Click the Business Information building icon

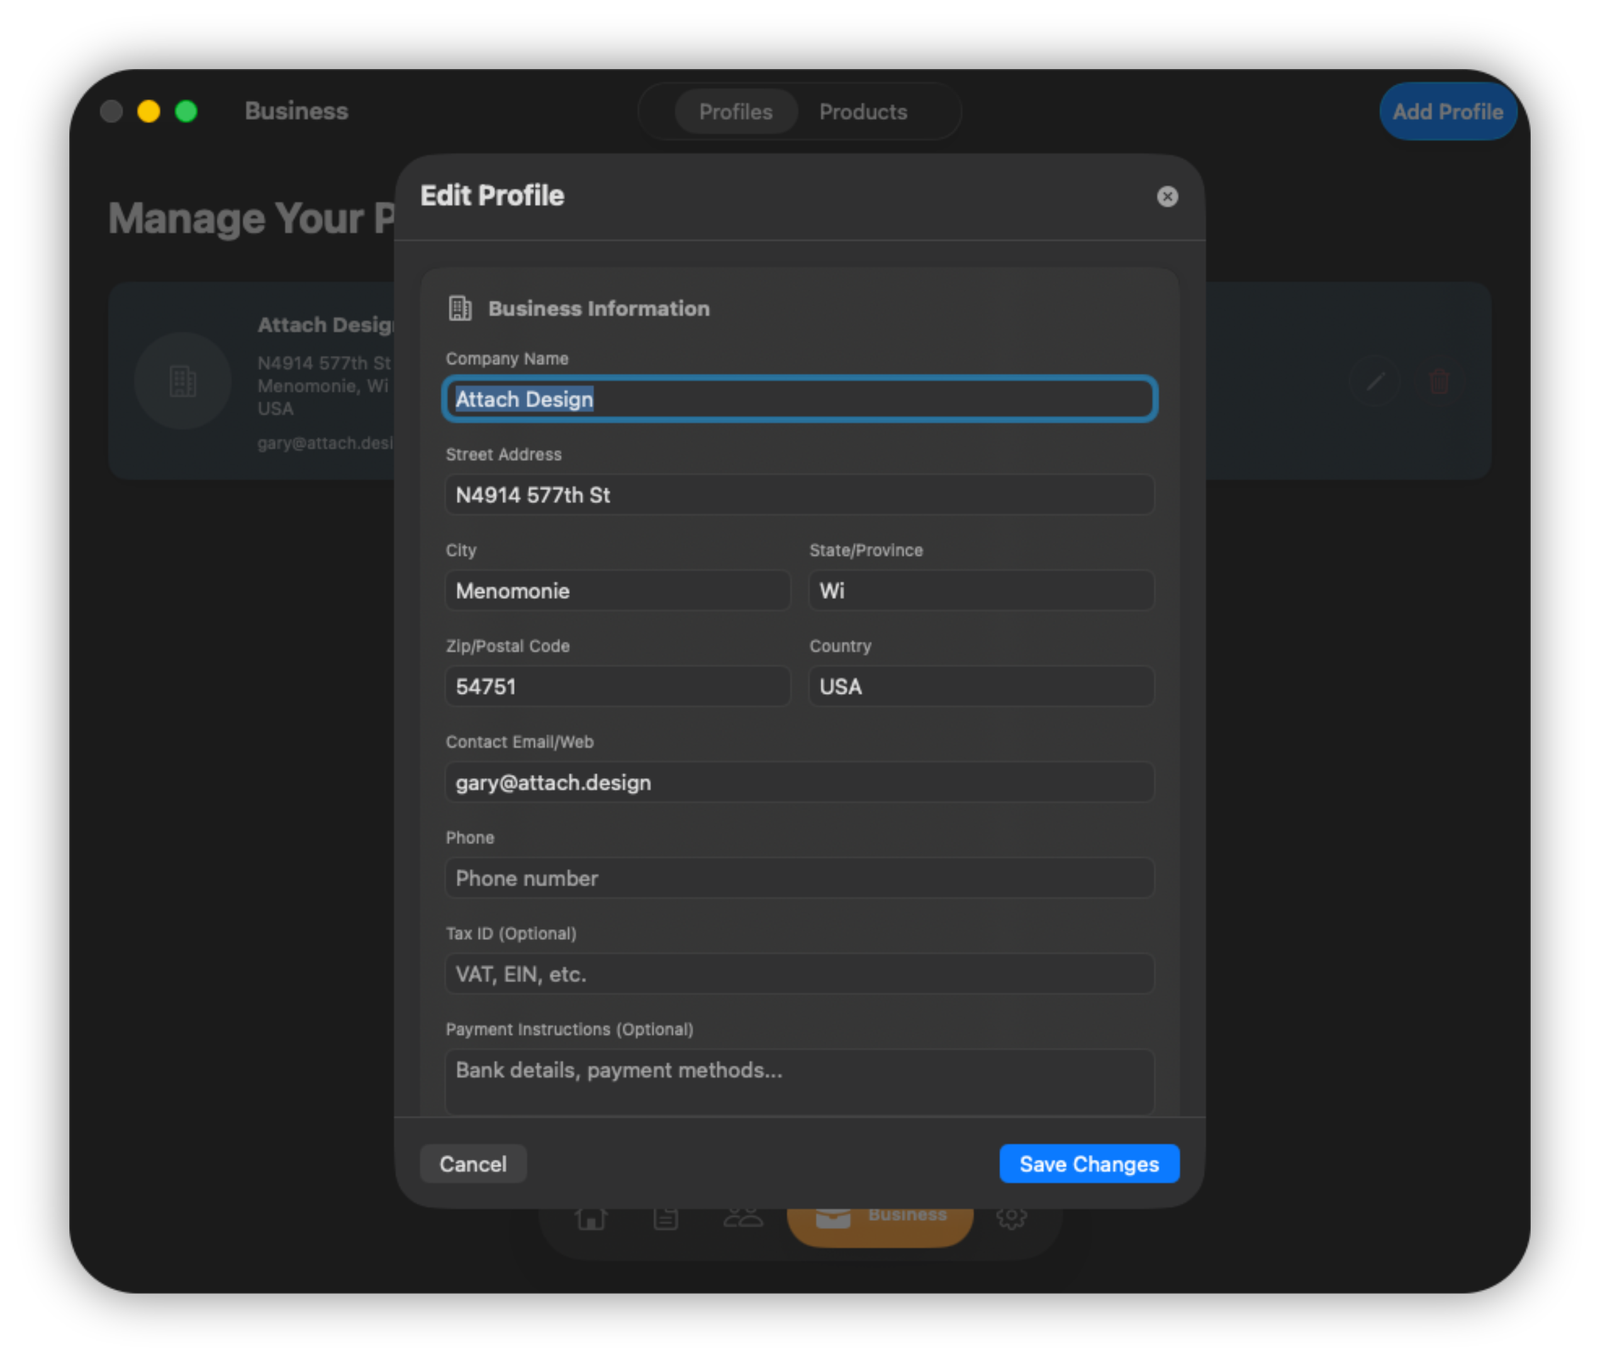click(x=461, y=308)
